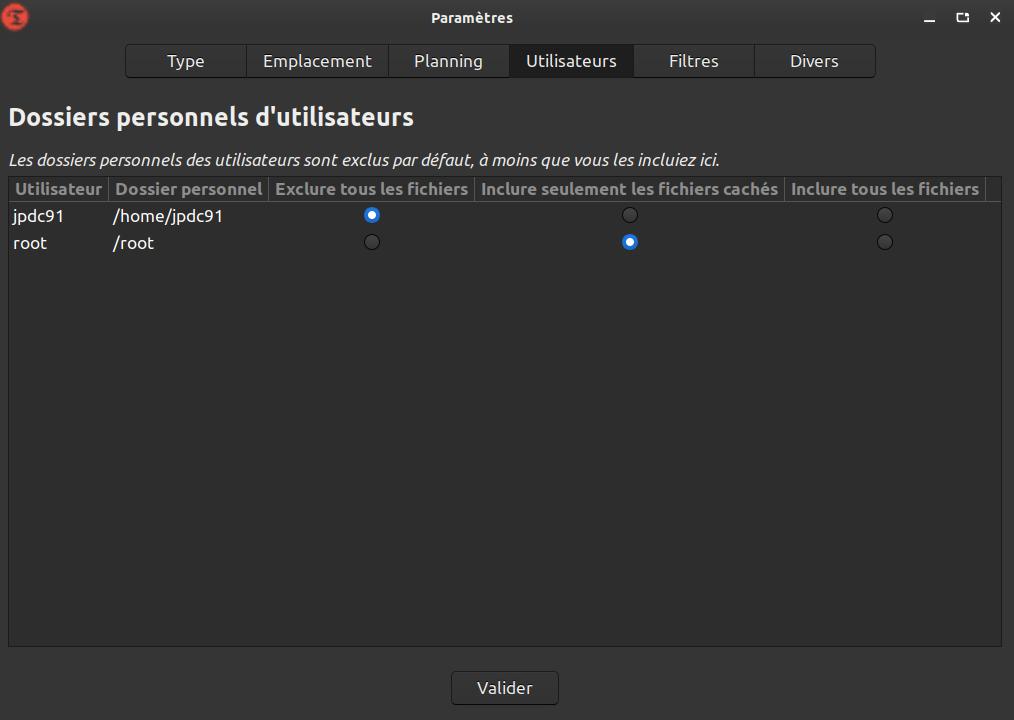Click the /home/jpdc91 path cell

[x=167, y=216]
